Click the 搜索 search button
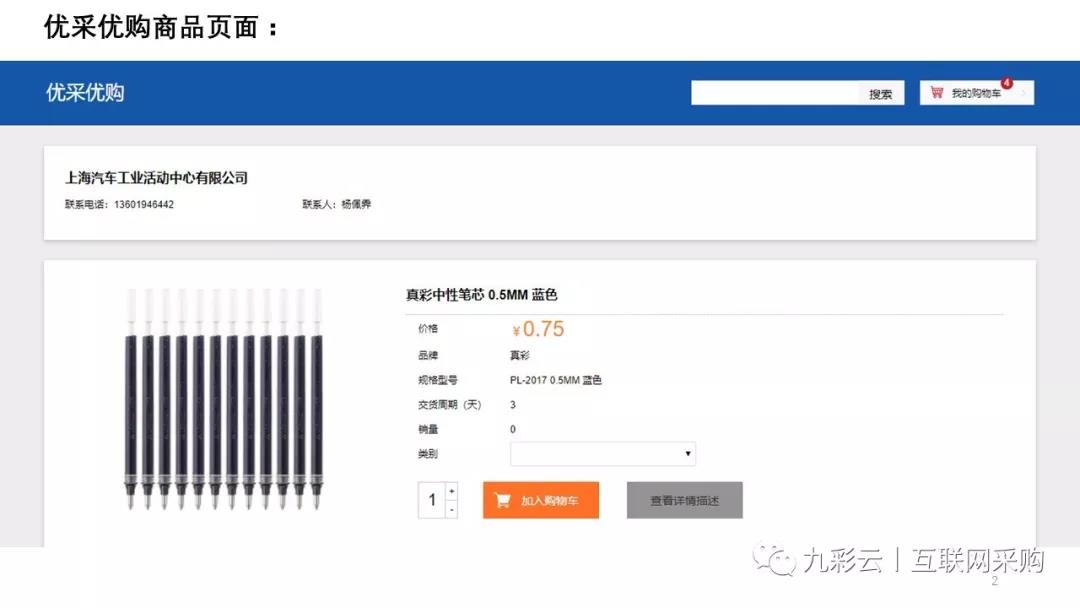 coord(880,94)
